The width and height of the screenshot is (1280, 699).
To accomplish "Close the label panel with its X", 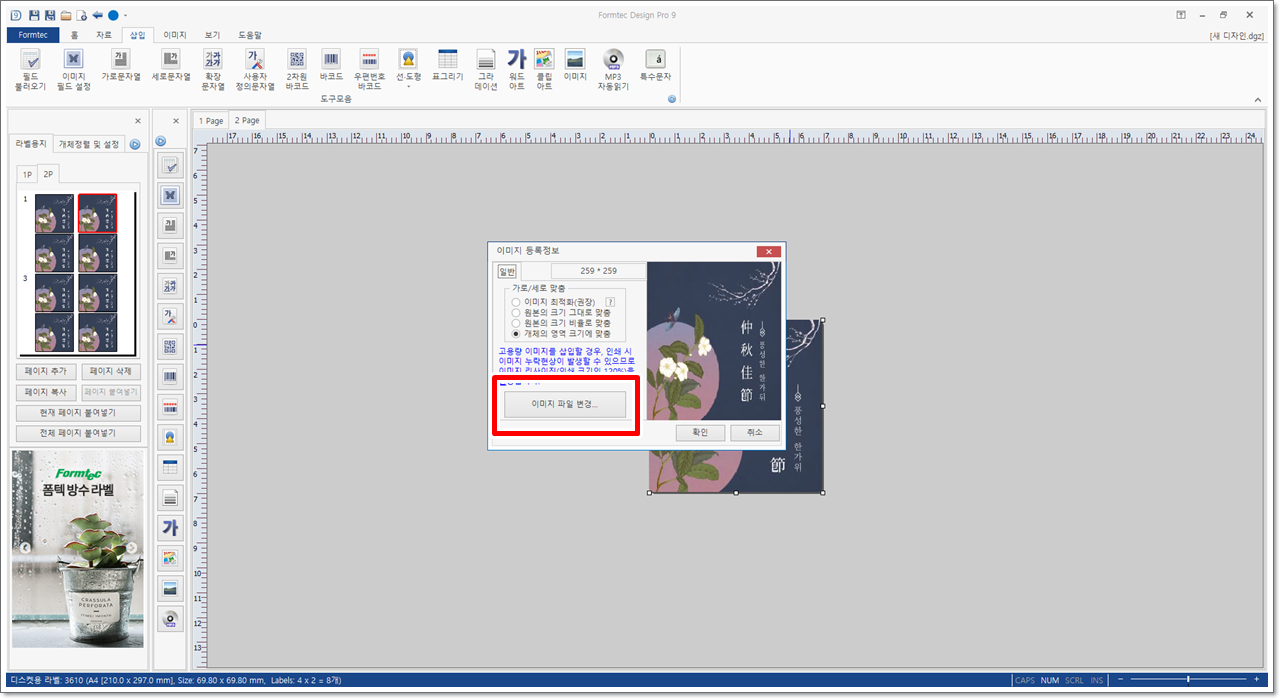I will (x=139, y=121).
